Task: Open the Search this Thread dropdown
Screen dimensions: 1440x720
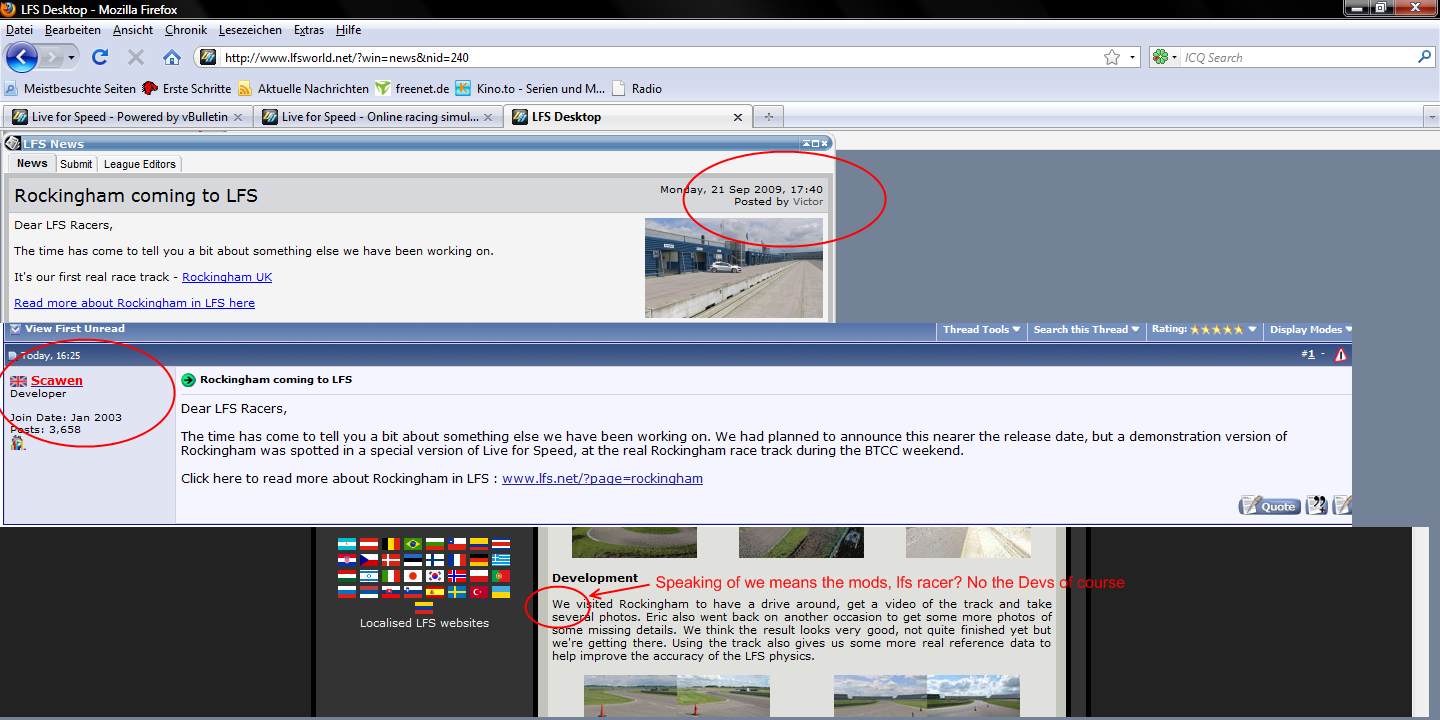Action: point(1086,329)
